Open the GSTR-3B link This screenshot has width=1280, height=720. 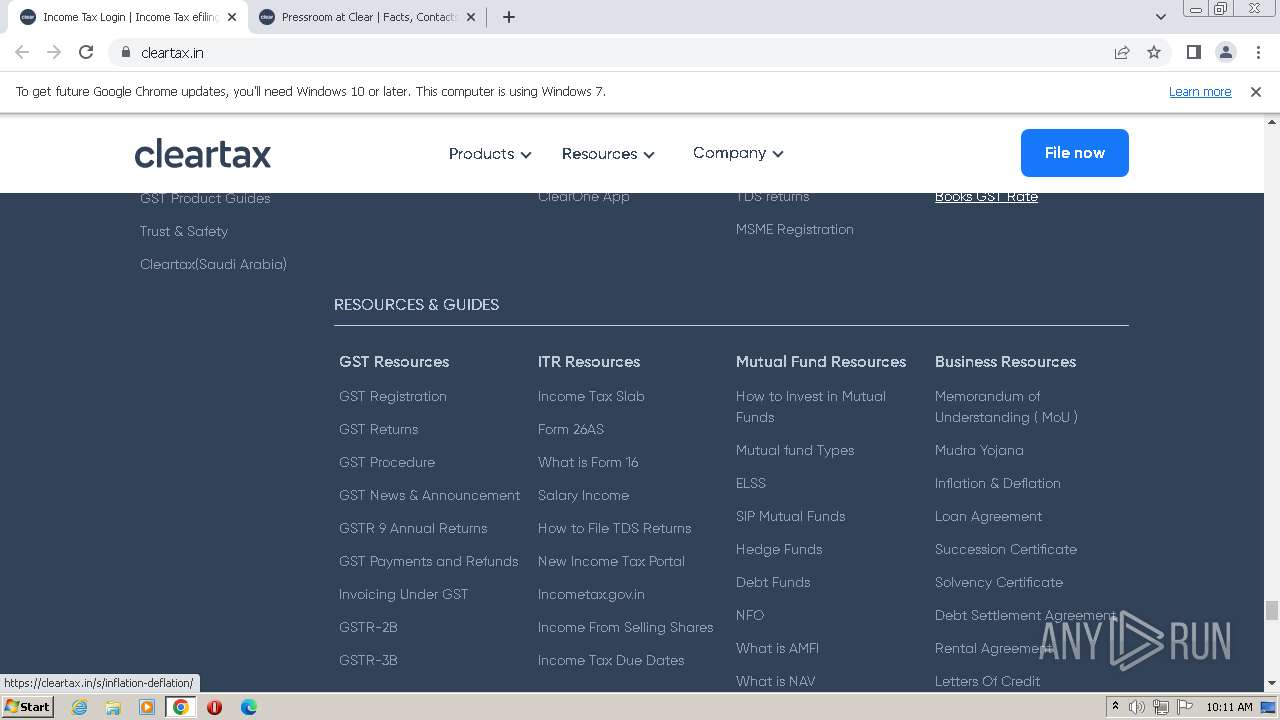click(368, 660)
